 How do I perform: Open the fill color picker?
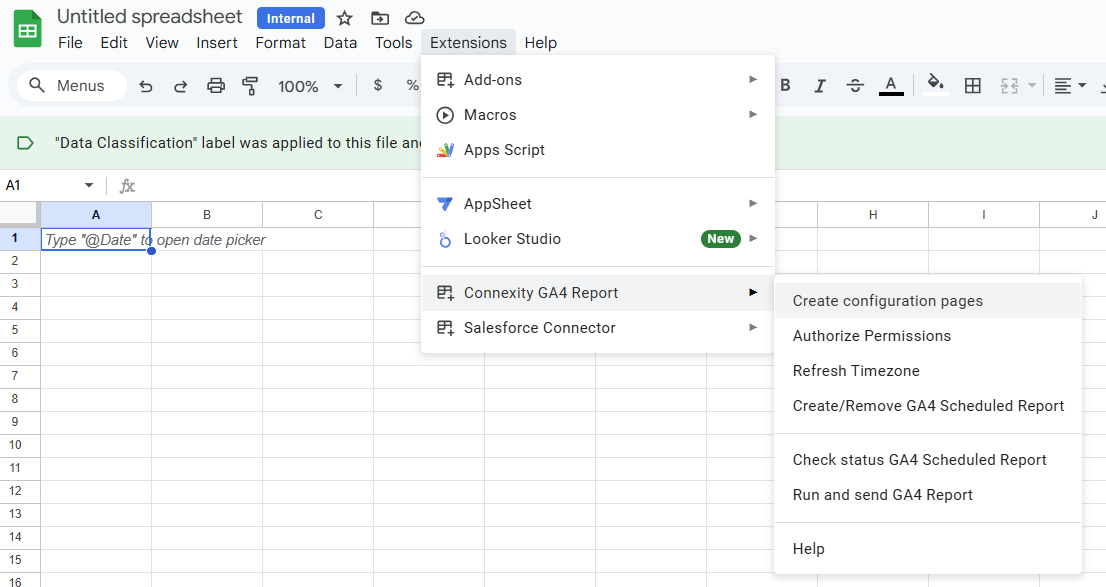(935, 85)
